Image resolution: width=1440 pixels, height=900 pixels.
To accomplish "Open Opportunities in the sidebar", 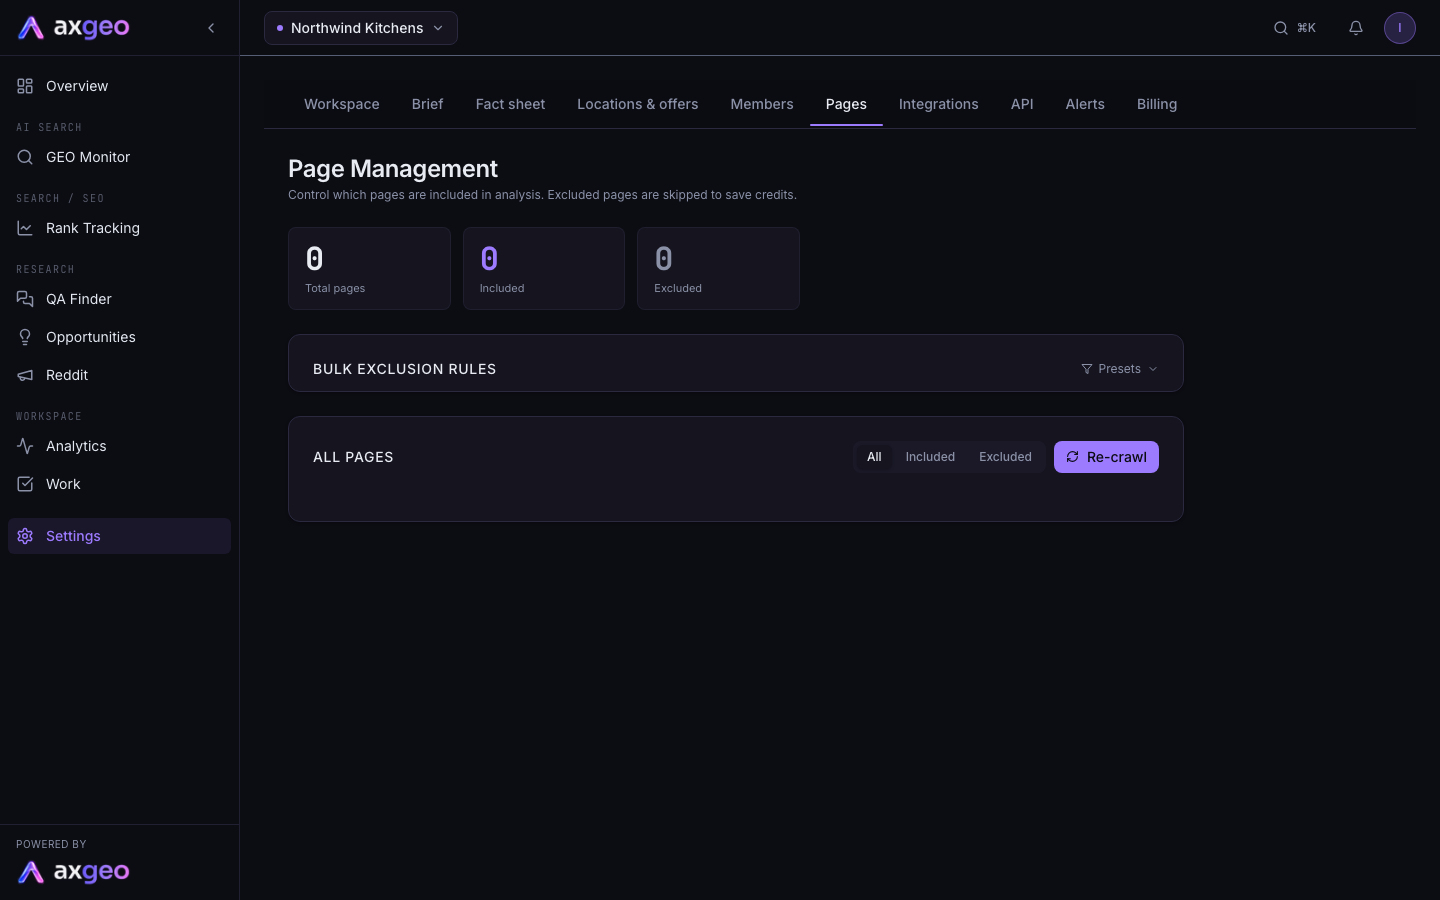I will click(x=119, y=337).
